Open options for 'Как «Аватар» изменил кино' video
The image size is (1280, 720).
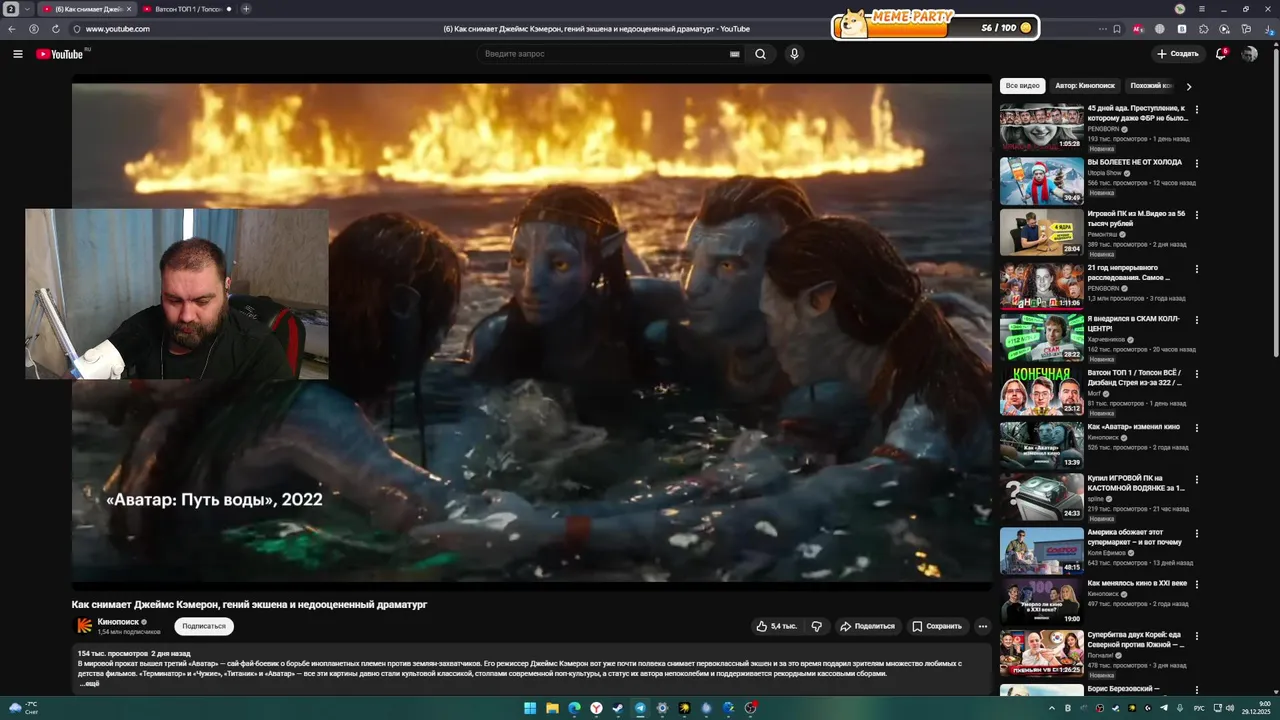tap(1196, 428)
